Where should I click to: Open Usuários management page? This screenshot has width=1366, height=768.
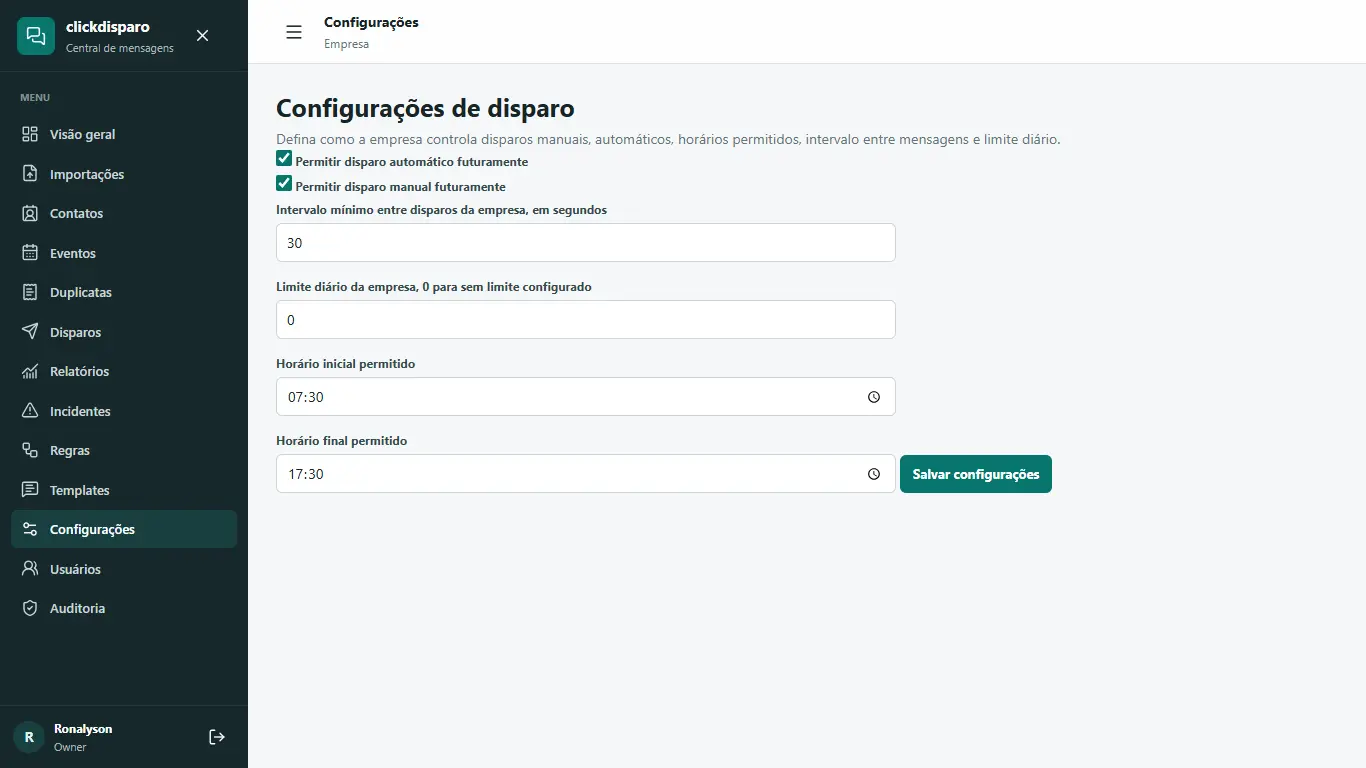tap(124, 569)
